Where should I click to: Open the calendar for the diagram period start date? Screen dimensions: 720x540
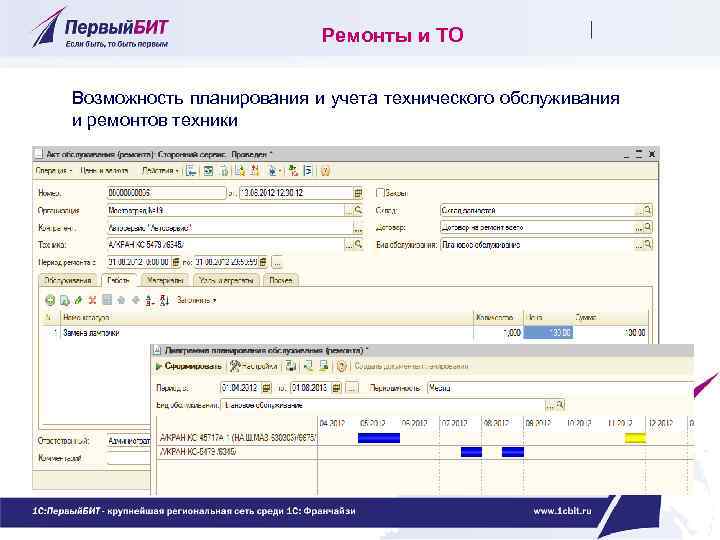[266, 388]
